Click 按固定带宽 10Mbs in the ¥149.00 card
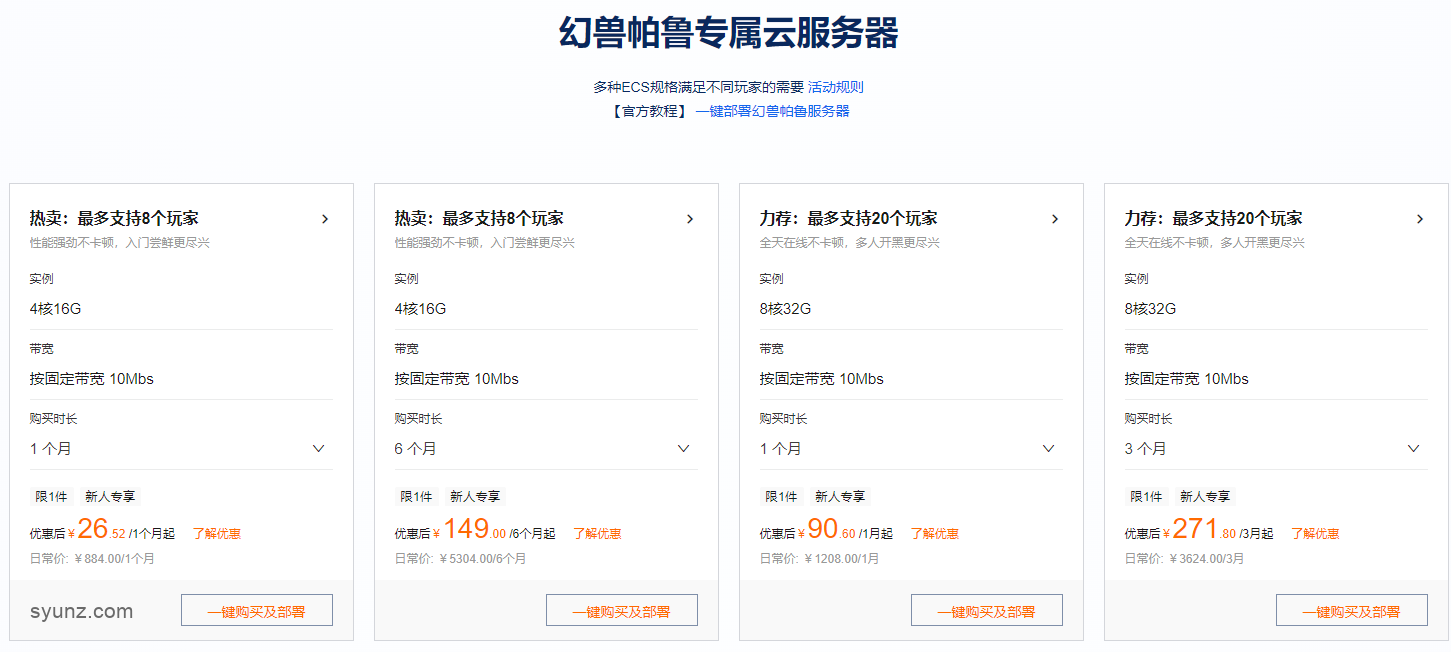 point(457,379)
